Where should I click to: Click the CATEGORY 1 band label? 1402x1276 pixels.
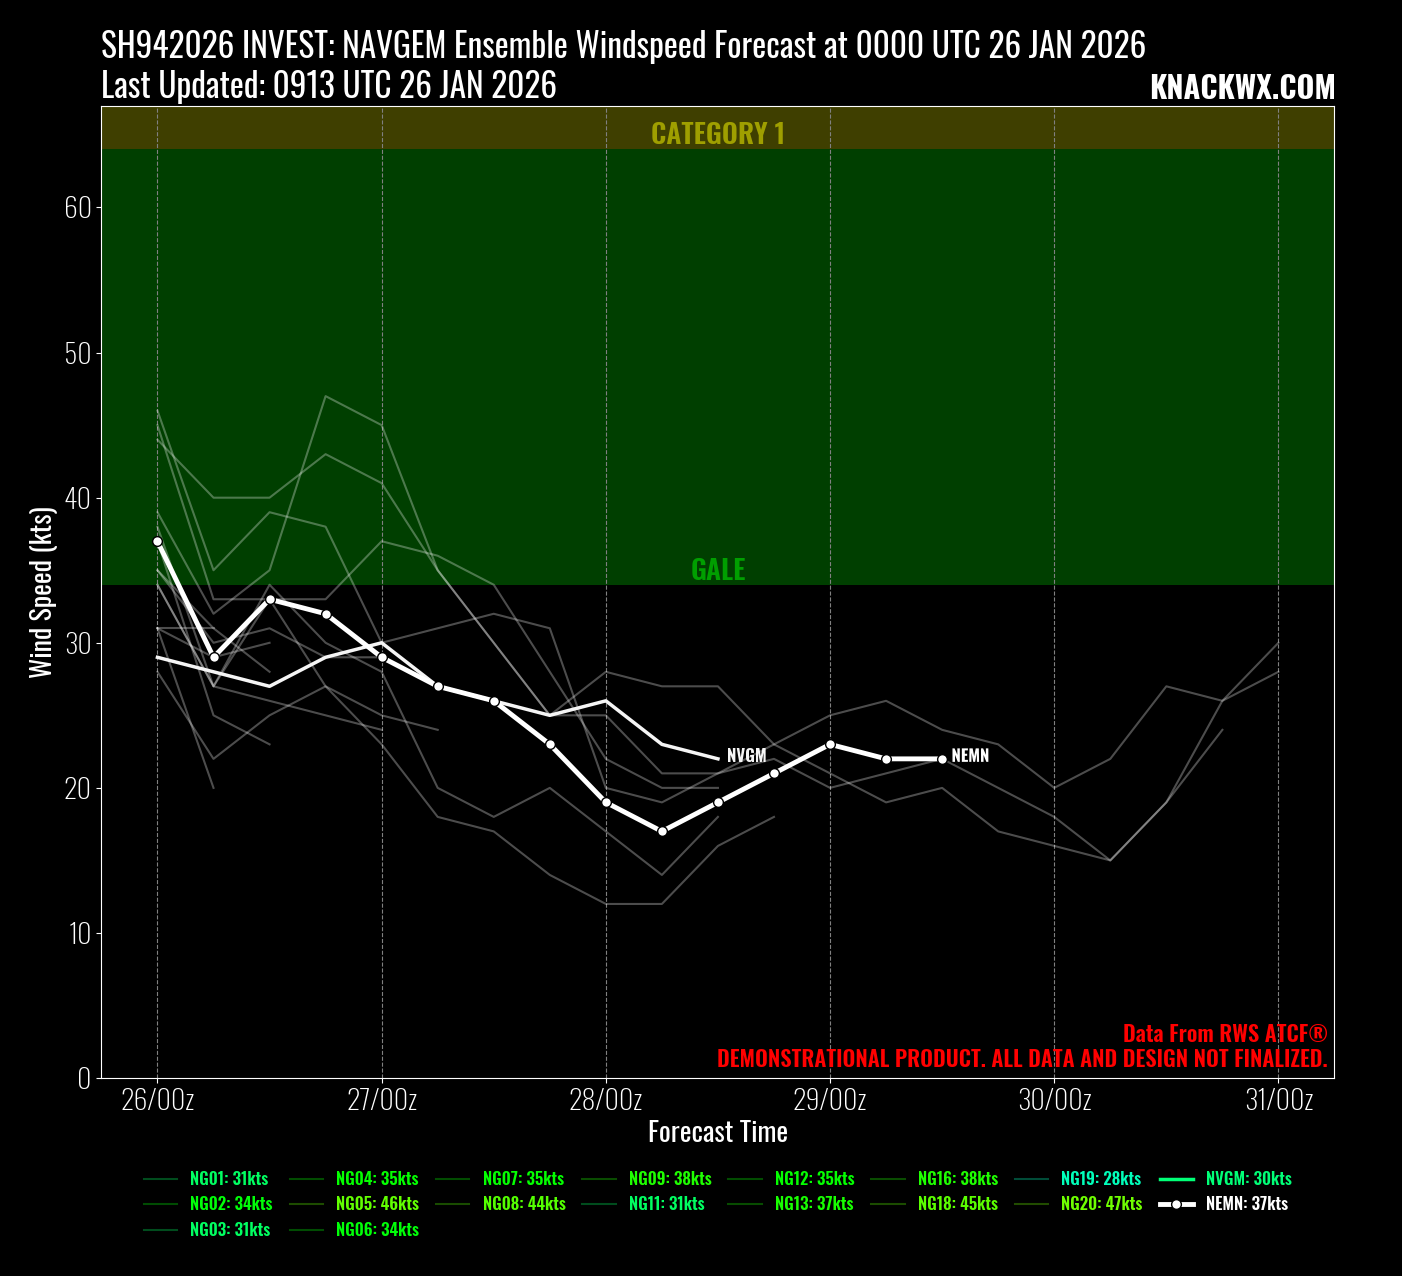(718, 133)
